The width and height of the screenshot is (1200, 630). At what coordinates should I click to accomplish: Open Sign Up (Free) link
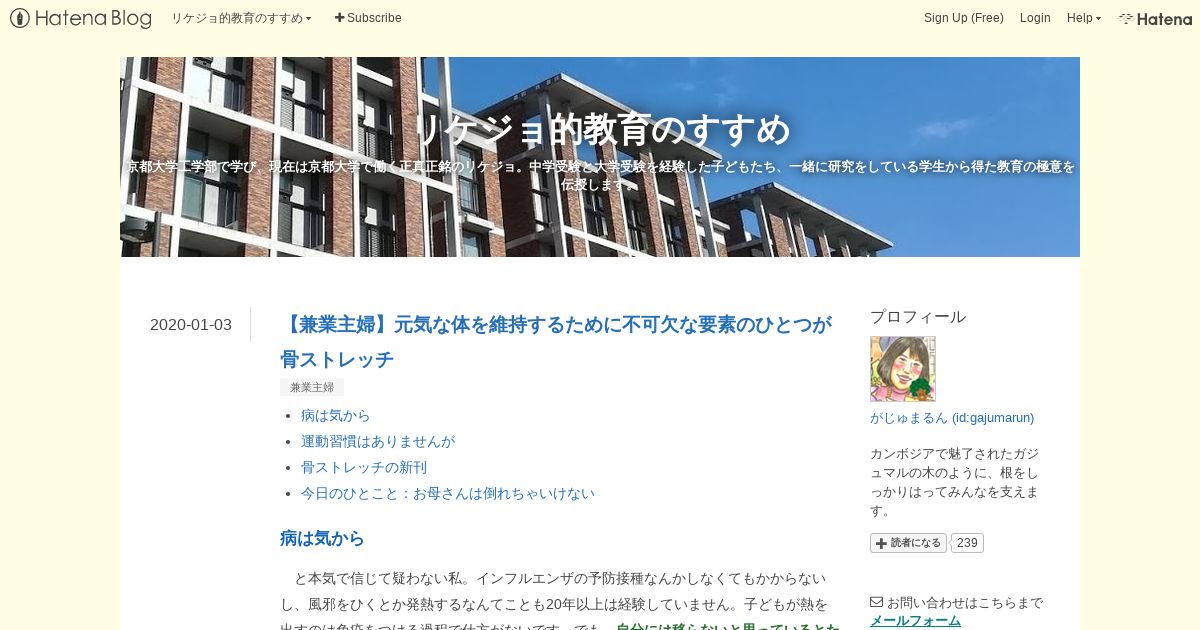[963, 18]
